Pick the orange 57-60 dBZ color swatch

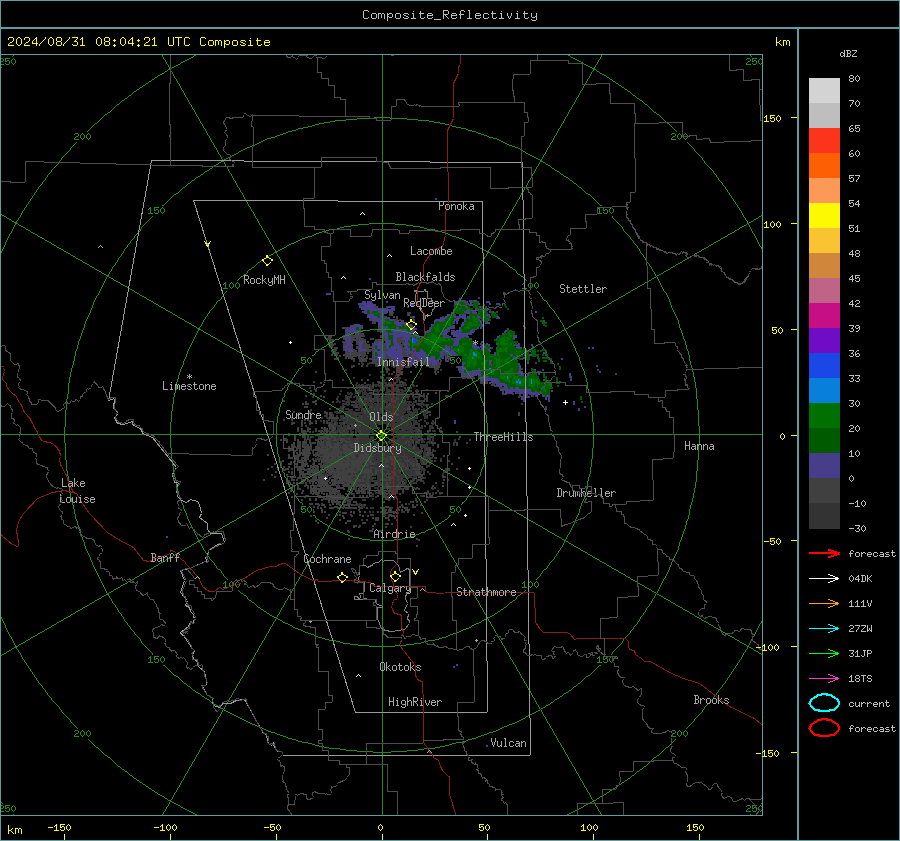point(824,166)
